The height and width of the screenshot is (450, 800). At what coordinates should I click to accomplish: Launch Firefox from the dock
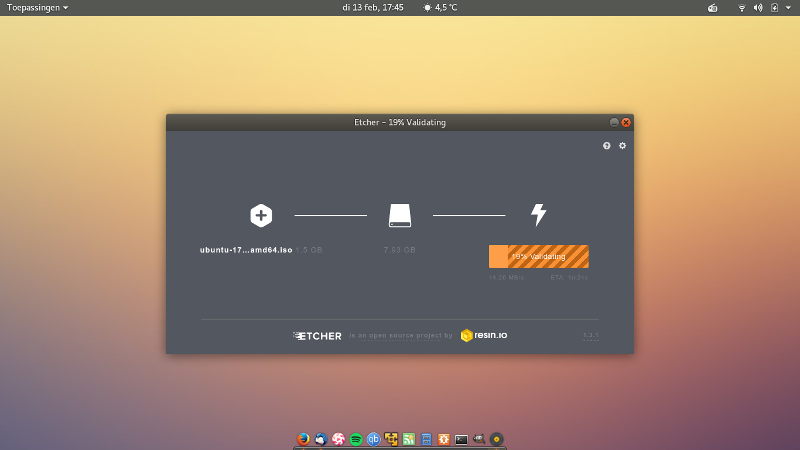point(303,439)
